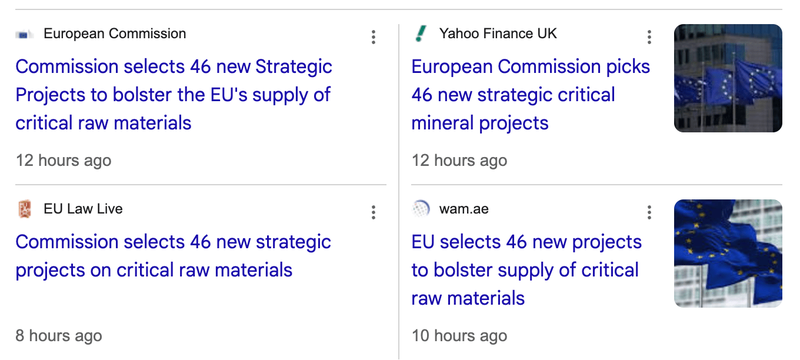Open 'EU selects 46 new projects' headline
The image size is (800, 360).
click(x=527, y=270)
